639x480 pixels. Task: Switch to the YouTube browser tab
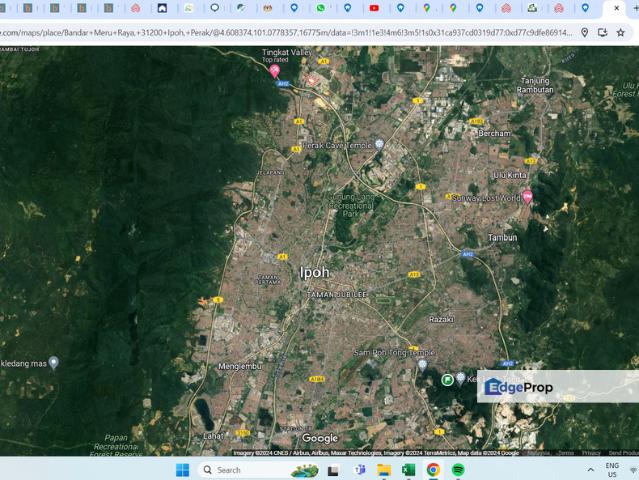(x=374, y=8)
